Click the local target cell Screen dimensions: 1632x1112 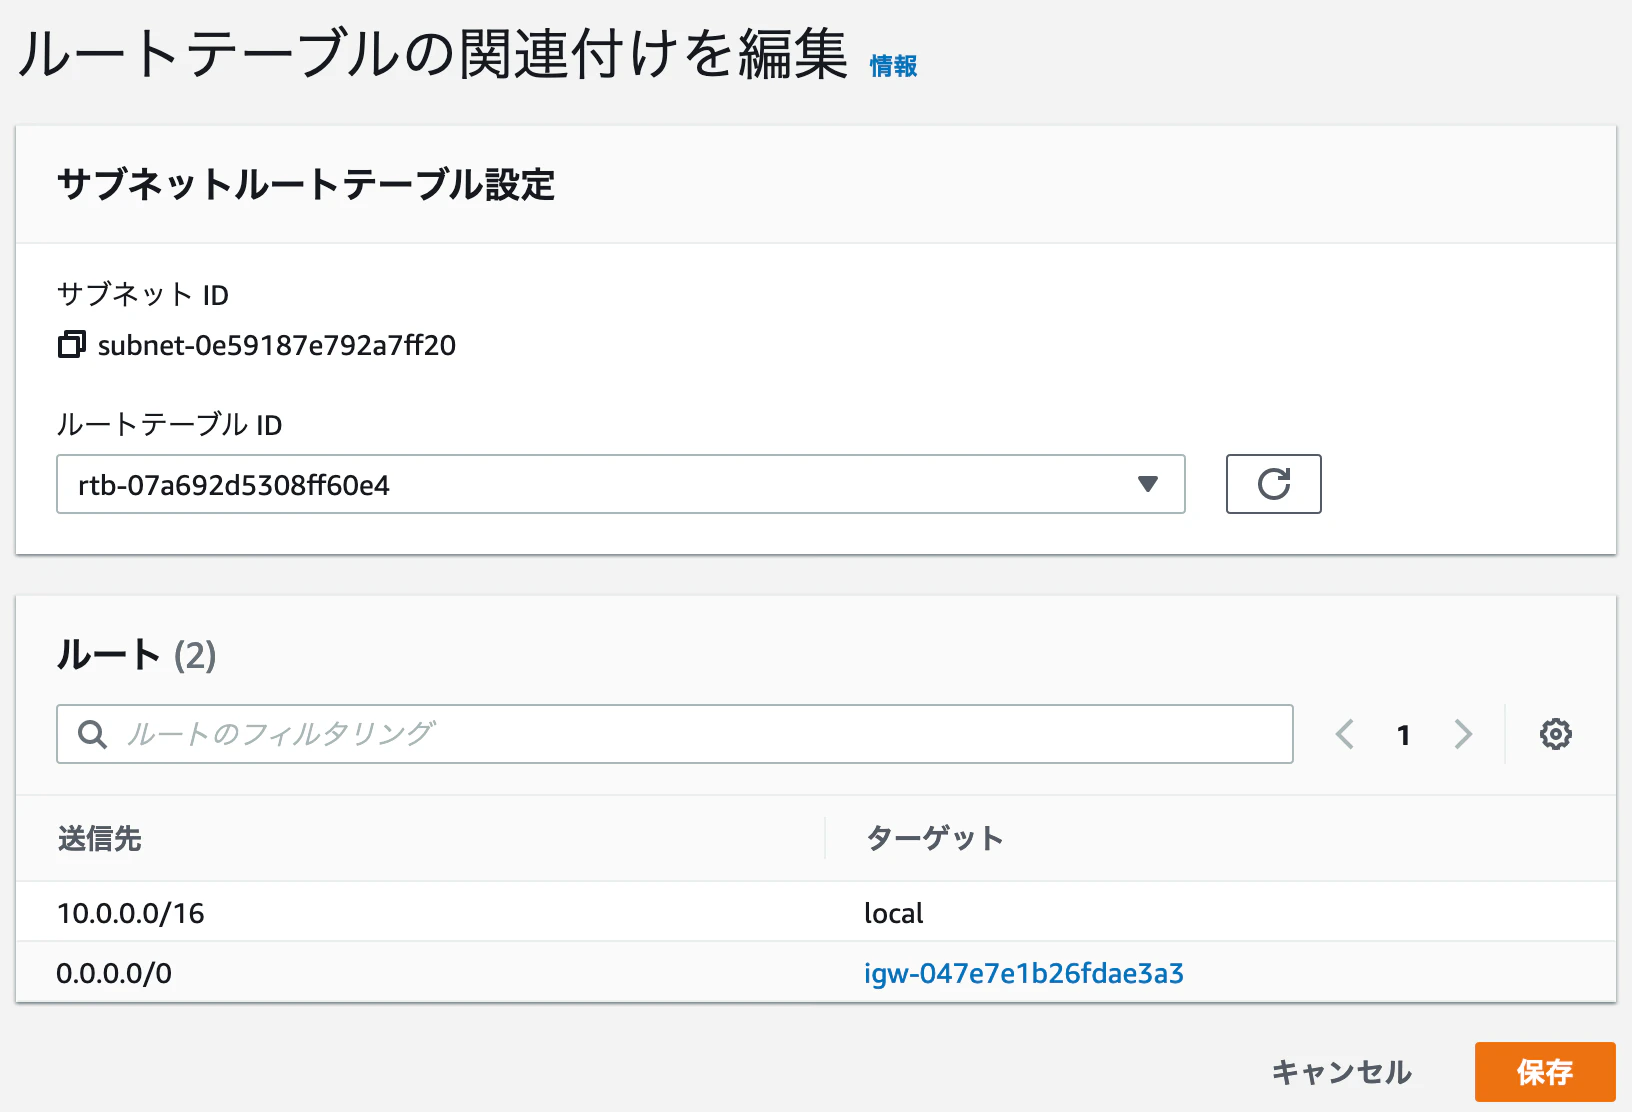pyautogui.click(x=893, y=913)
